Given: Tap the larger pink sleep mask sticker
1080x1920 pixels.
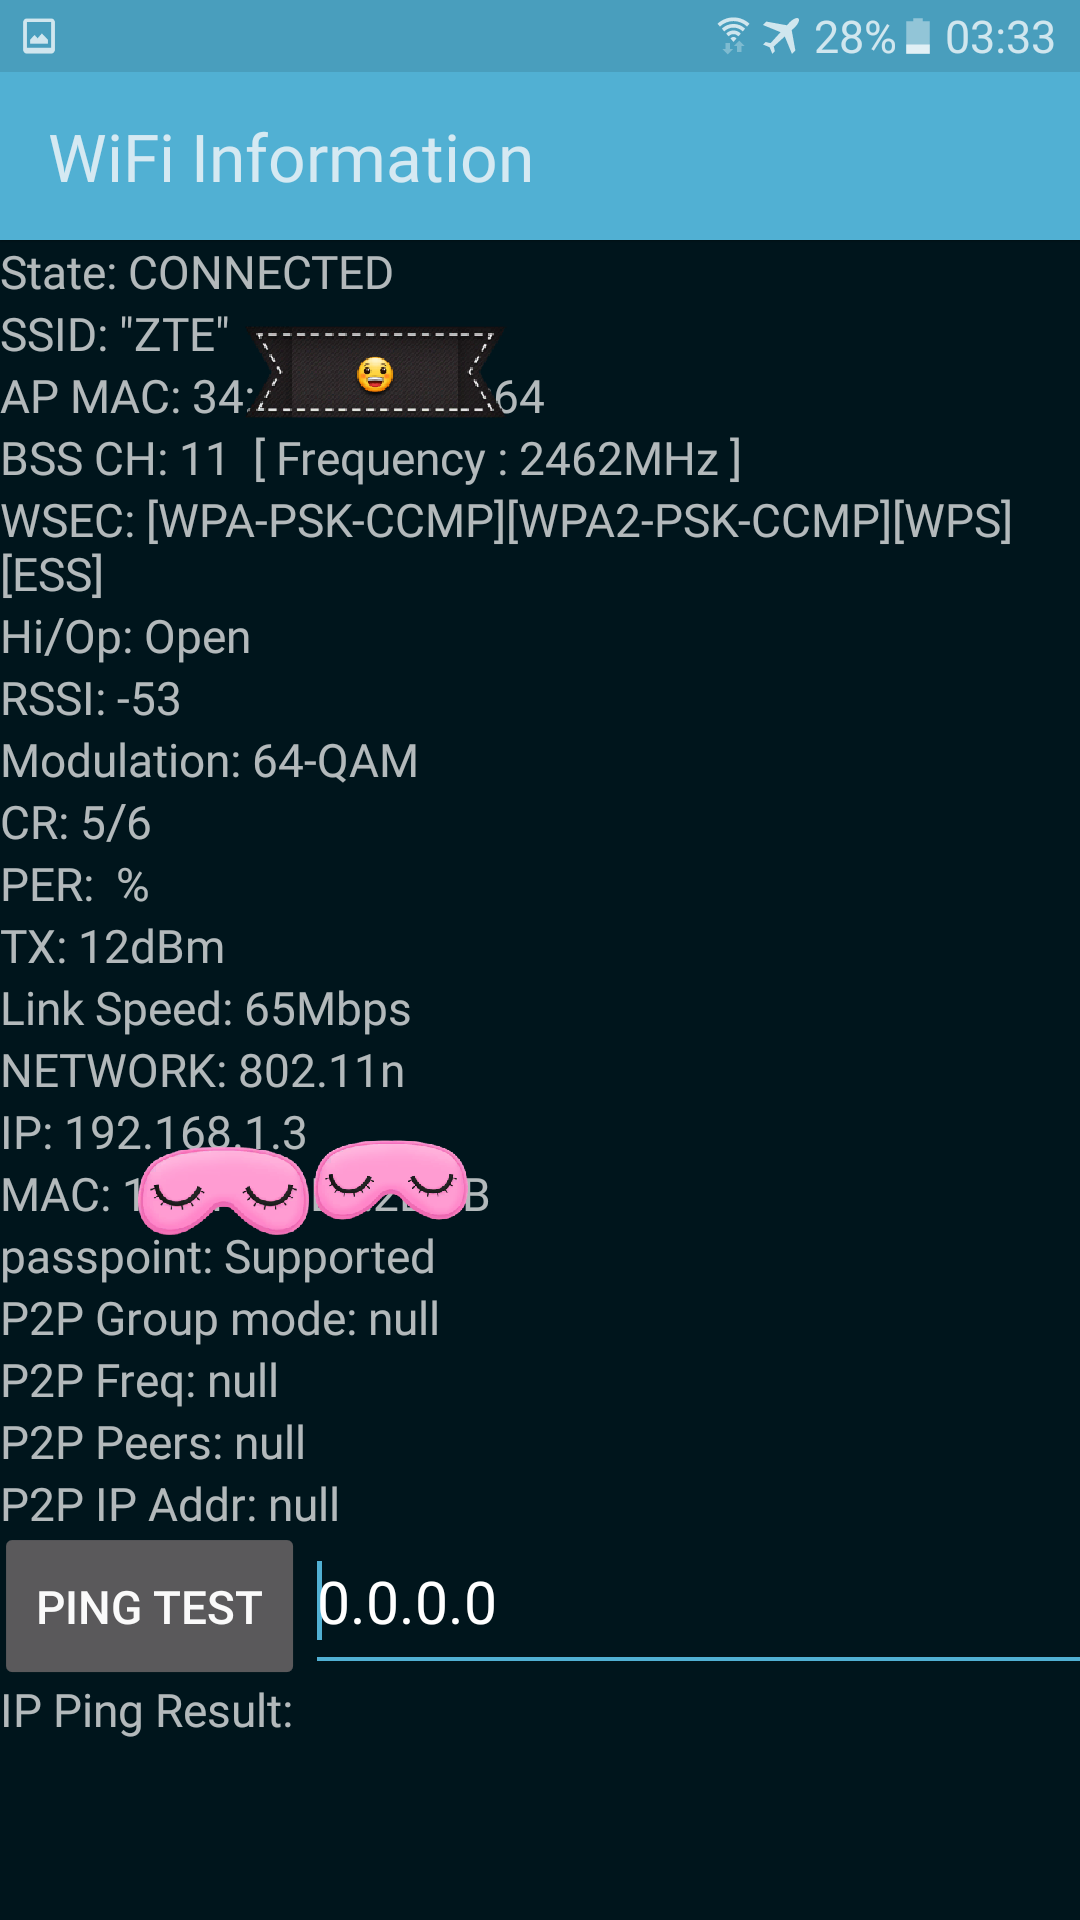Looking at the screenshot, I should 224,1190.
